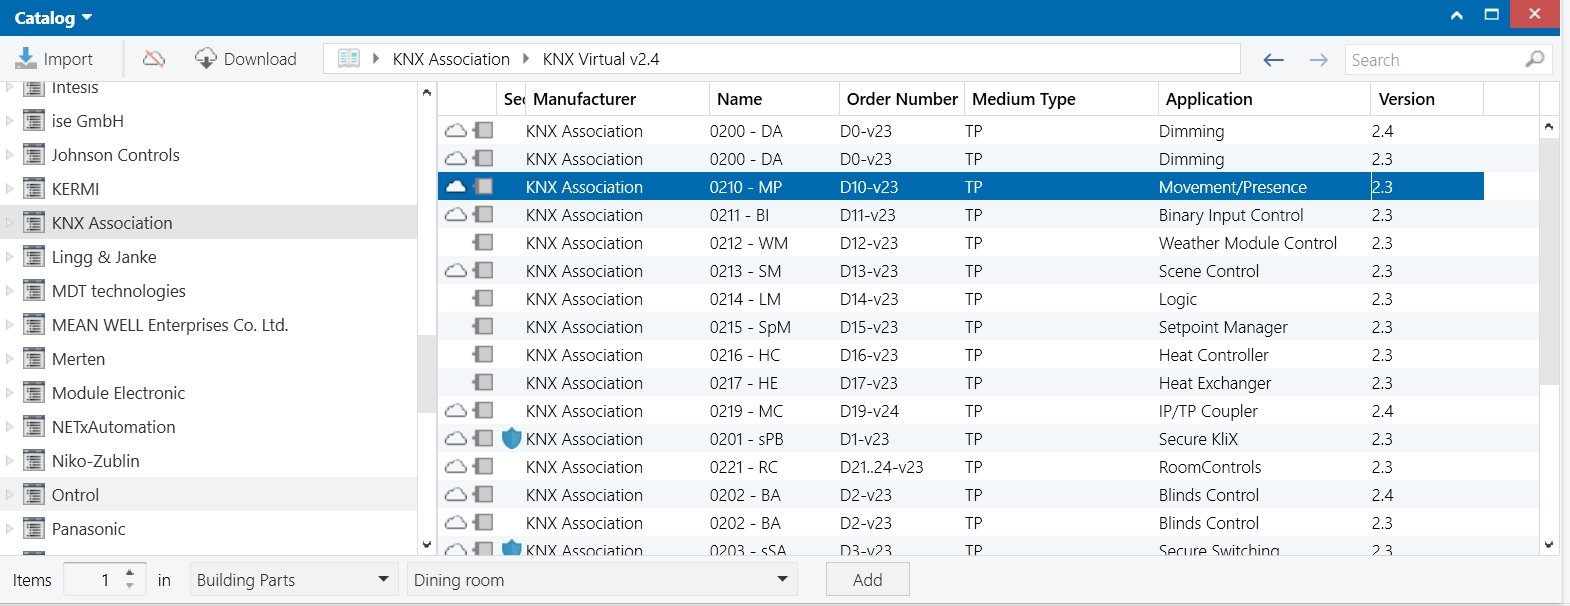Click cloud icon of Blinds Control 2.4 row
The image size is (1570, 606).
pos(456,495)
